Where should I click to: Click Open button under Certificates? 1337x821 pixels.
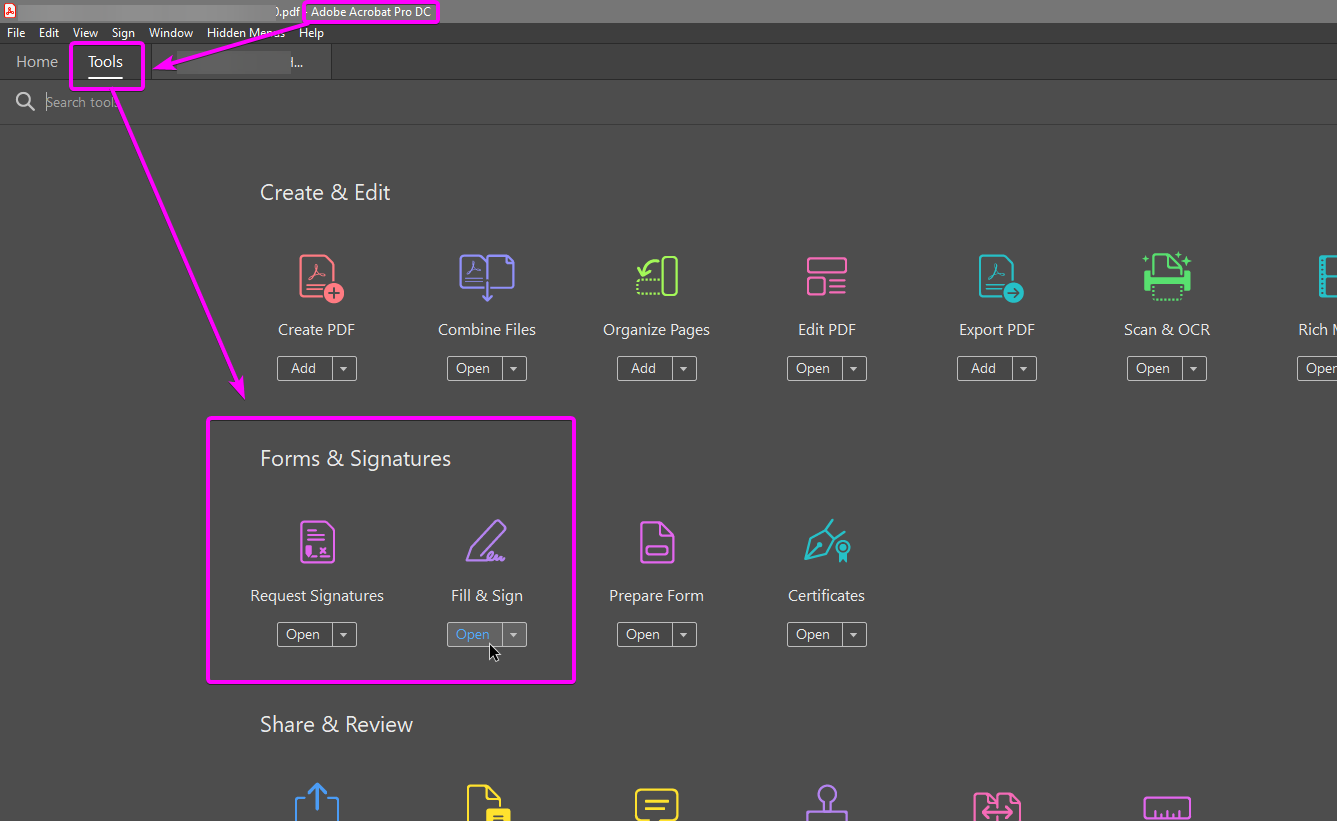pyautogui.click(x=814, y=634)
